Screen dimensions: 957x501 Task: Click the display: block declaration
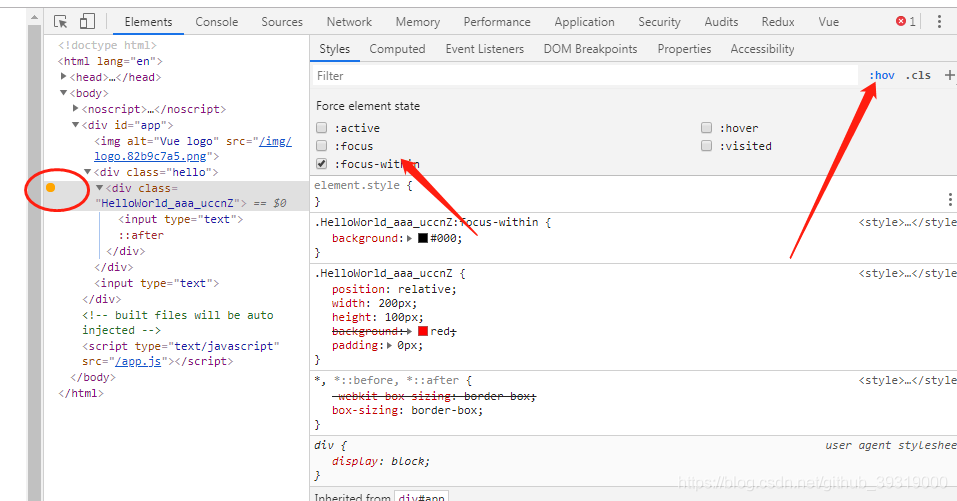pos(381,461)
